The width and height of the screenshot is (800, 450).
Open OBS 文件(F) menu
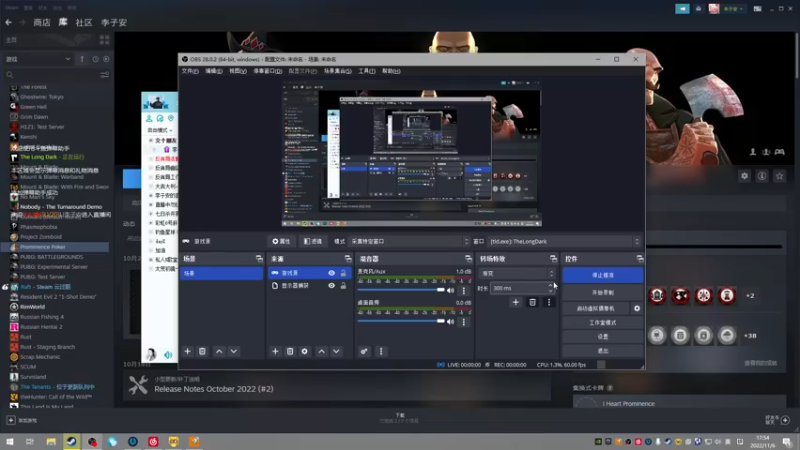coord(190,71)
